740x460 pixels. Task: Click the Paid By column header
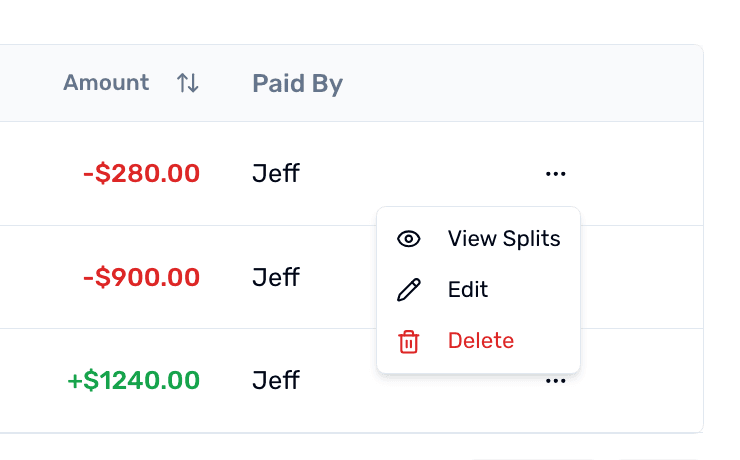297,84
